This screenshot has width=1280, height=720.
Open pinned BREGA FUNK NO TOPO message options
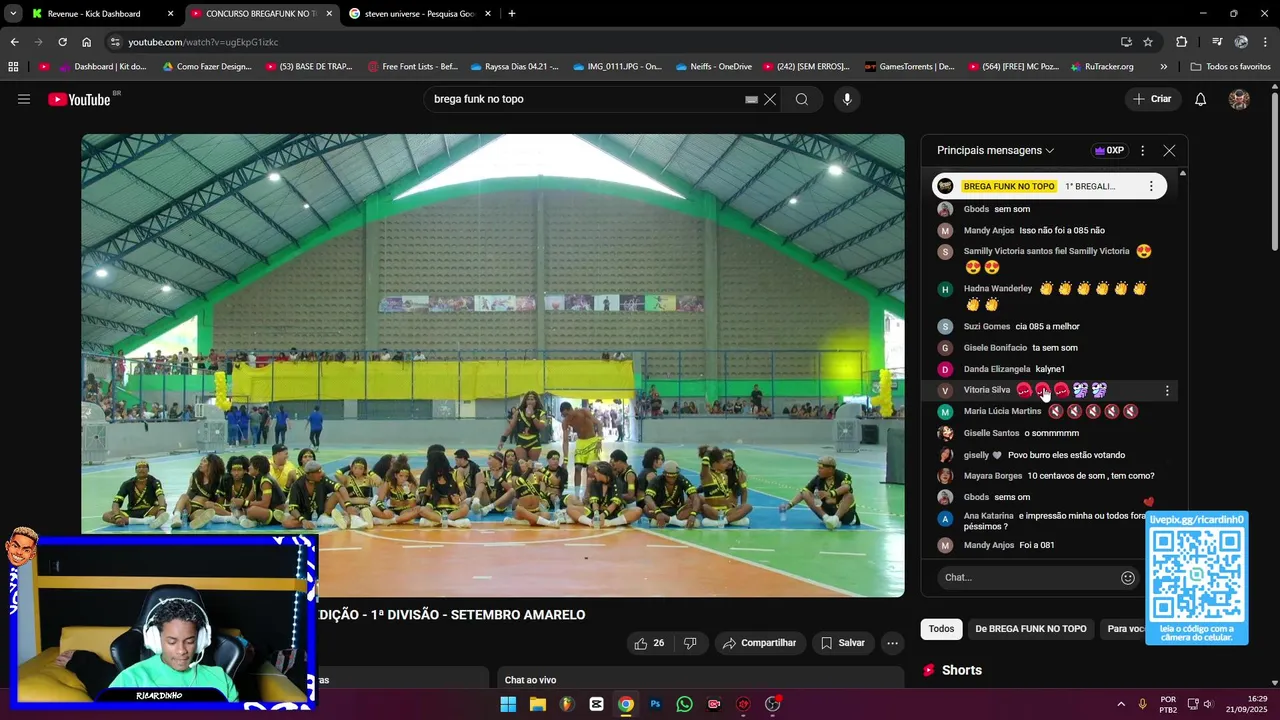point(1151,186)
